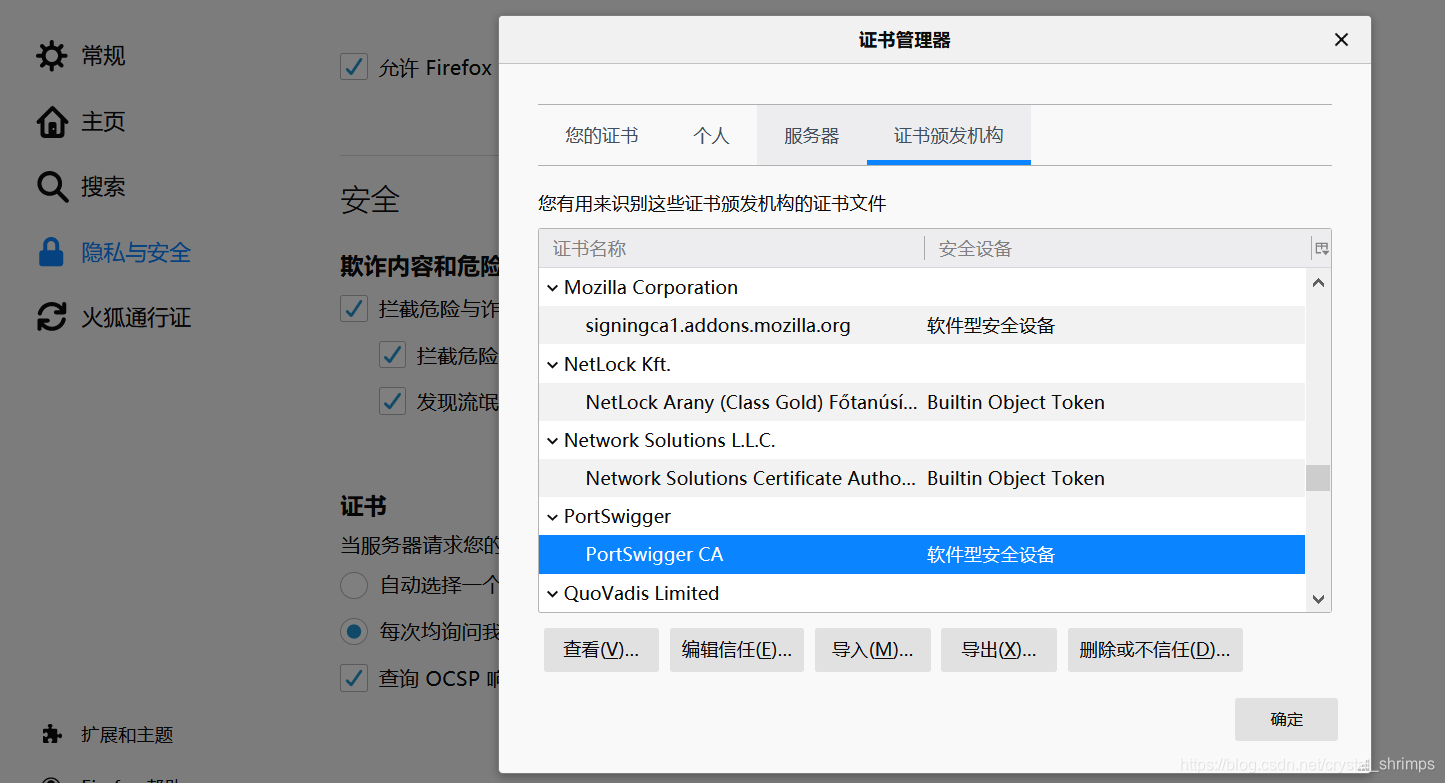Open the 常规 settings category

point(103,56)
